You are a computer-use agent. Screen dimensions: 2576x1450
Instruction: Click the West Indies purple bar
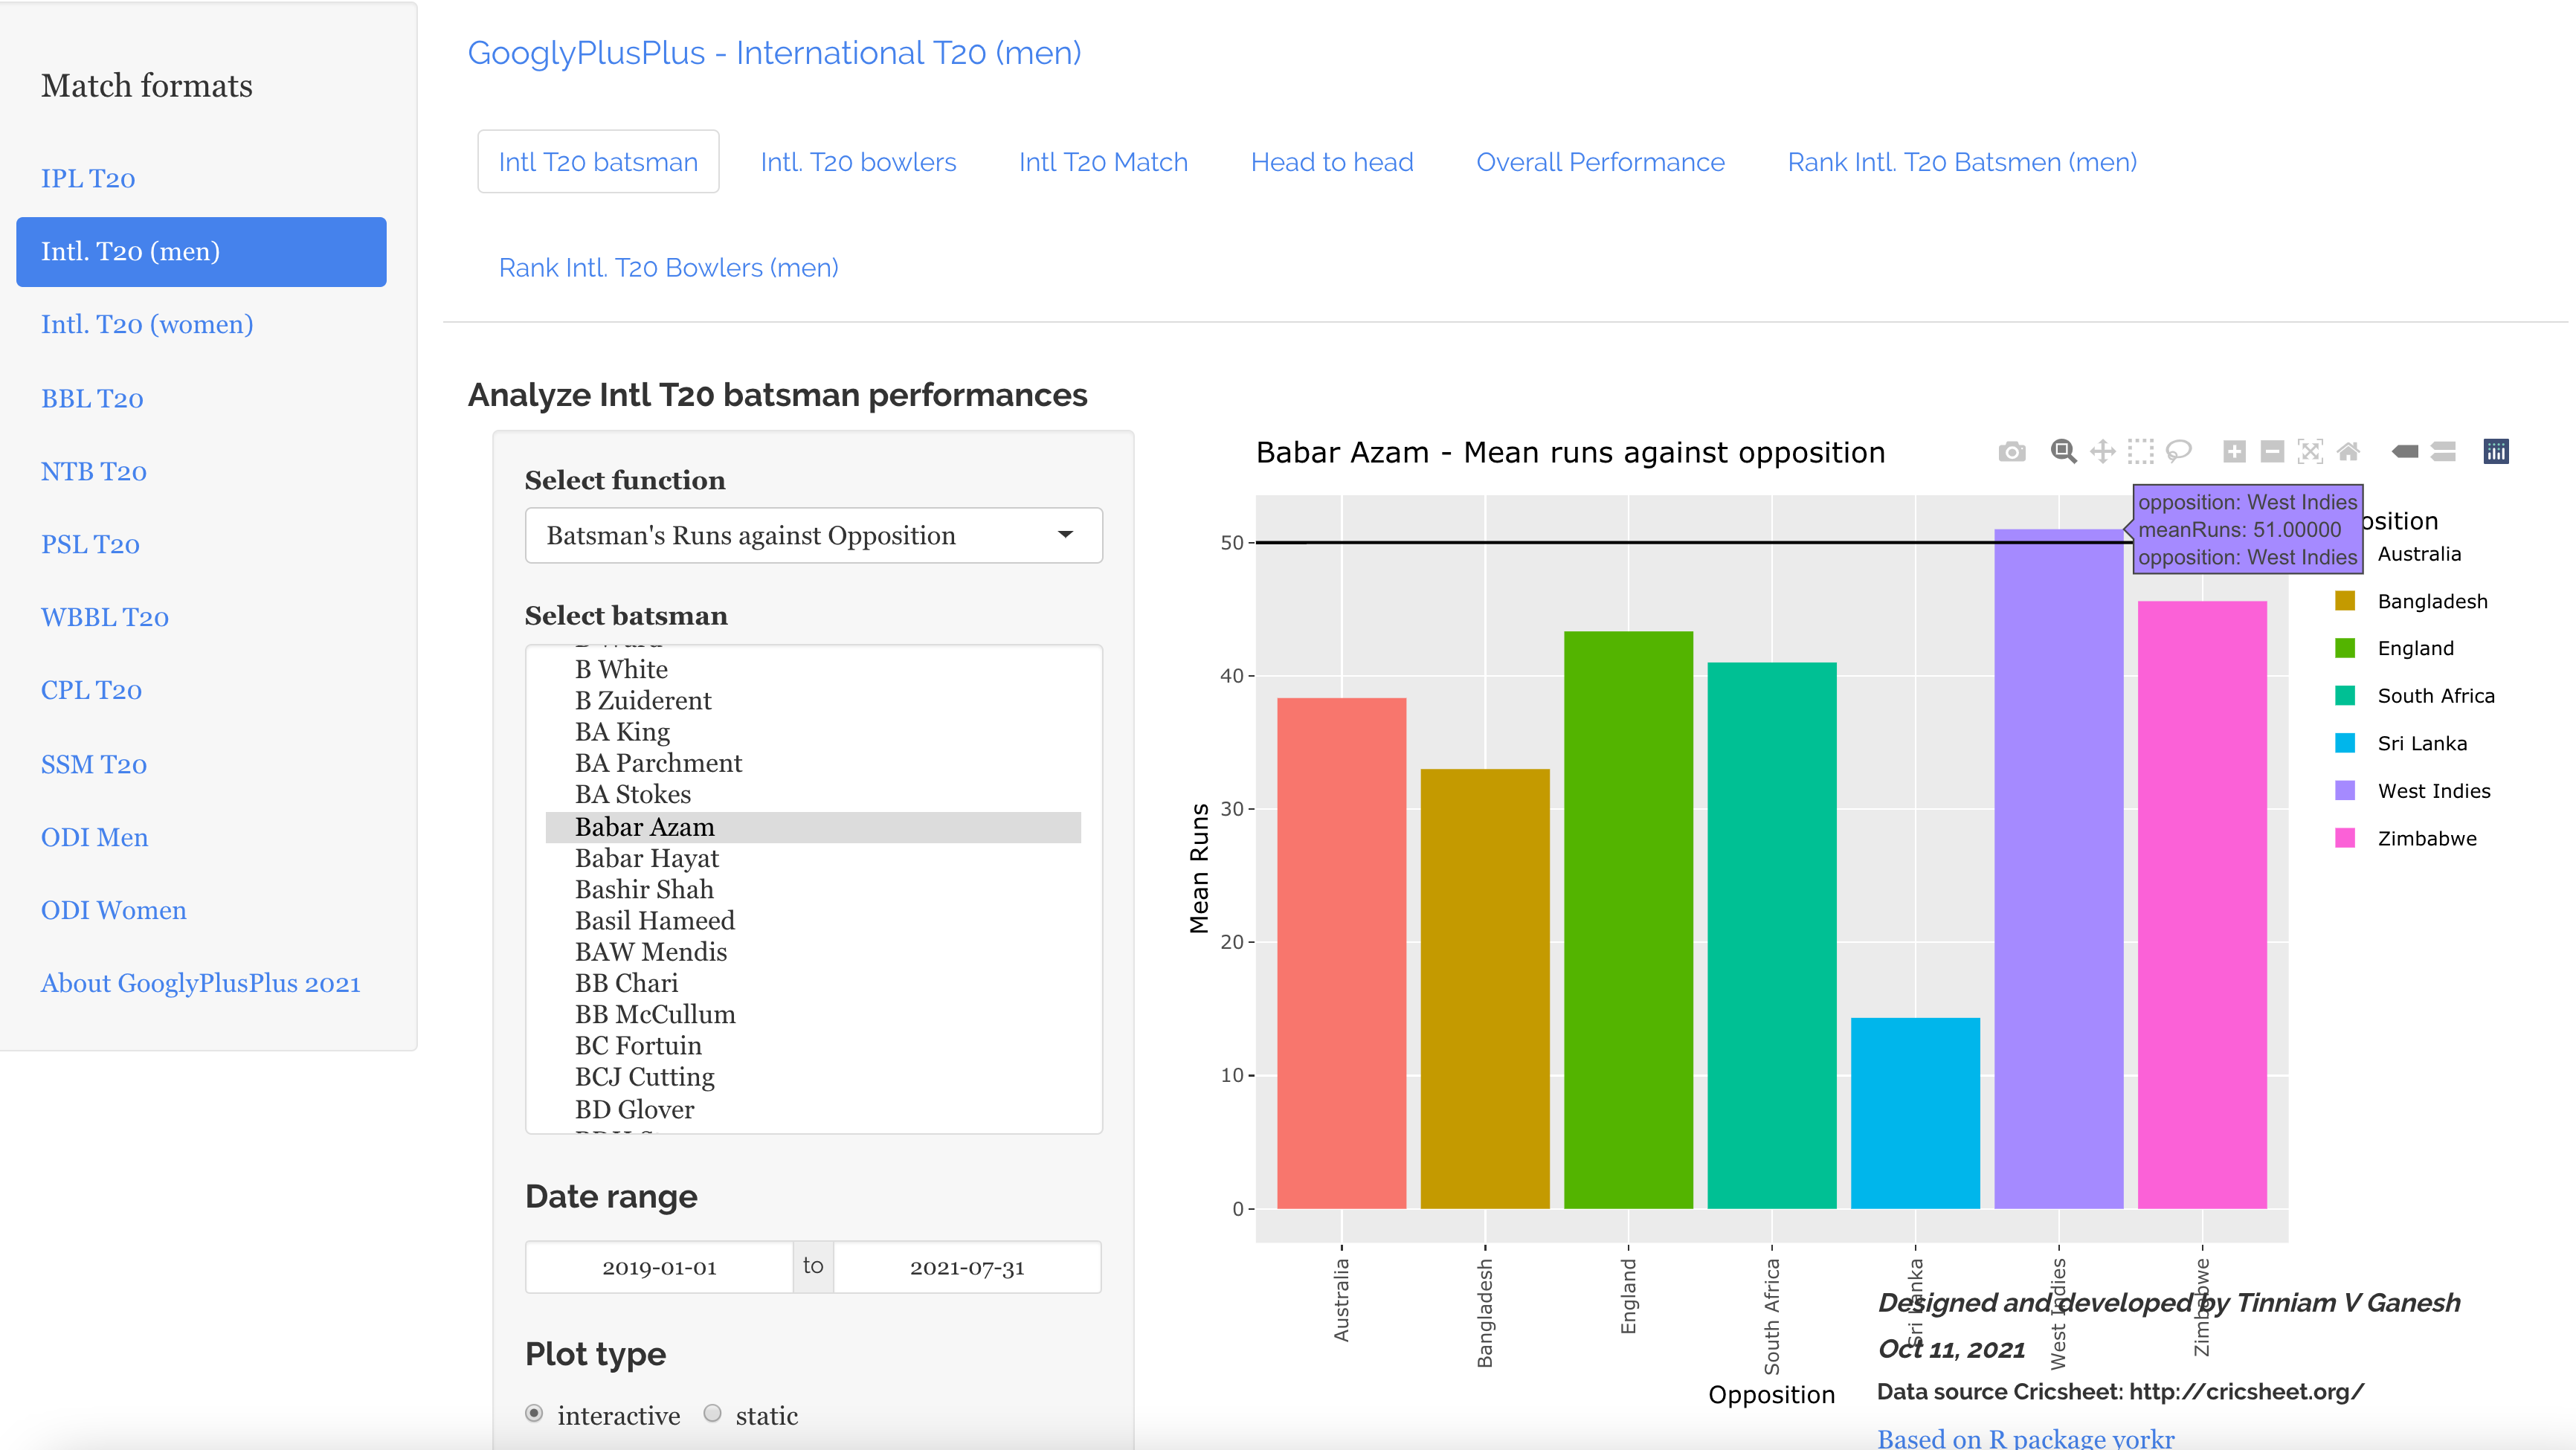(x=2058, y=870)
